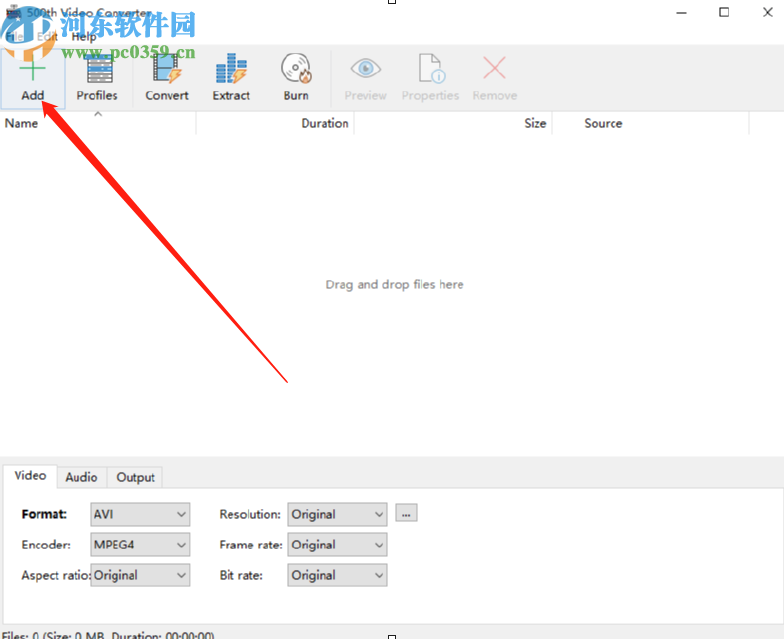
Task: Sort list by the Duration column header
Action: pyautogui.click(x=276, y=123)
